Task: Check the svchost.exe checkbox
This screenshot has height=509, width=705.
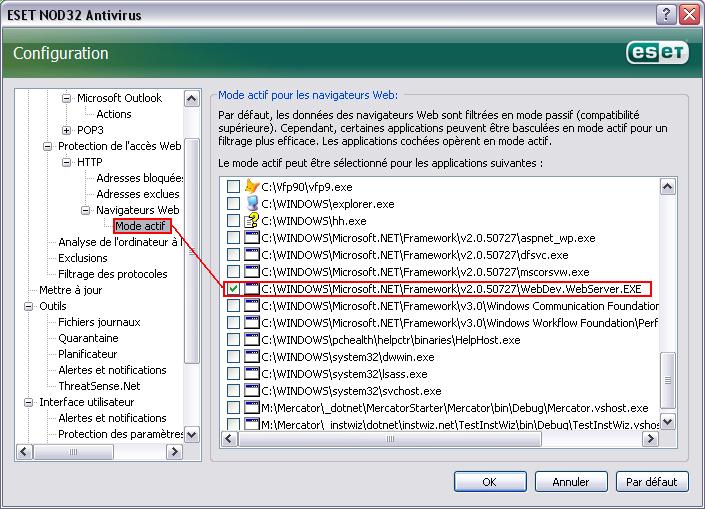Action: 233,391
